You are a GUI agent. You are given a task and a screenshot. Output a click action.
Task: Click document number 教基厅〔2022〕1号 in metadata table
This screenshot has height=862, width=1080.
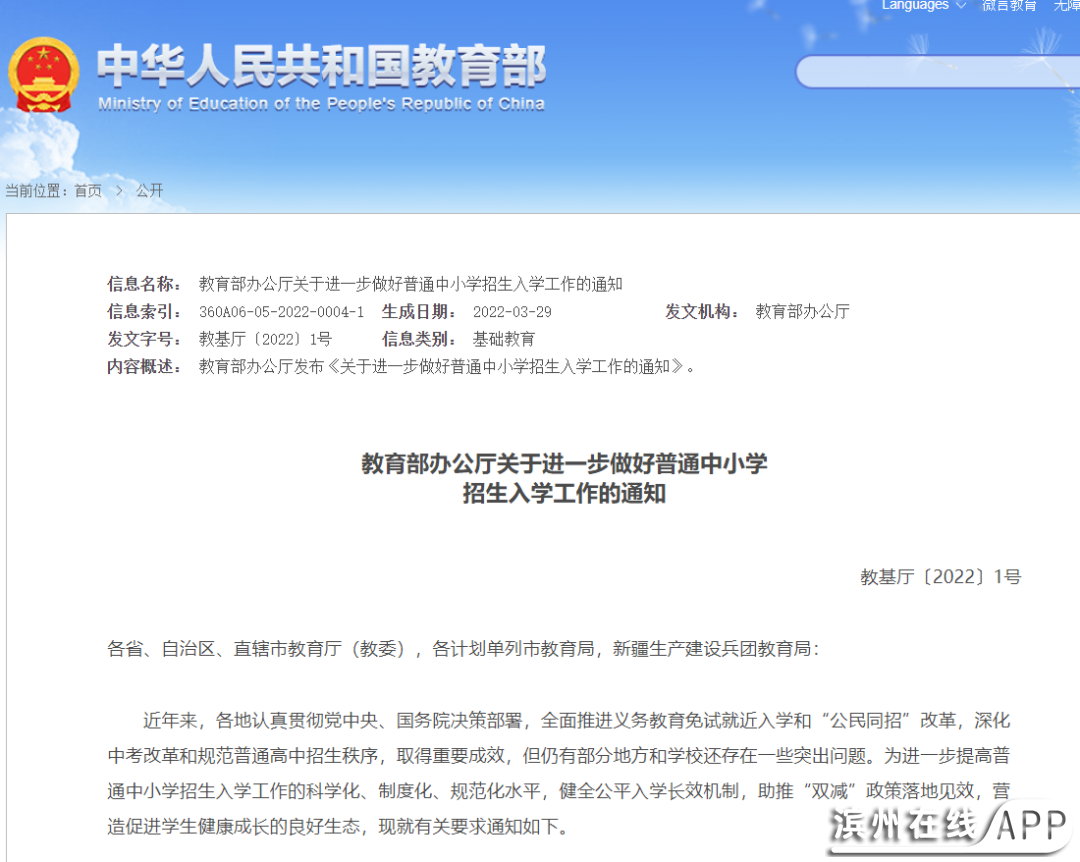tap(265, 339)
